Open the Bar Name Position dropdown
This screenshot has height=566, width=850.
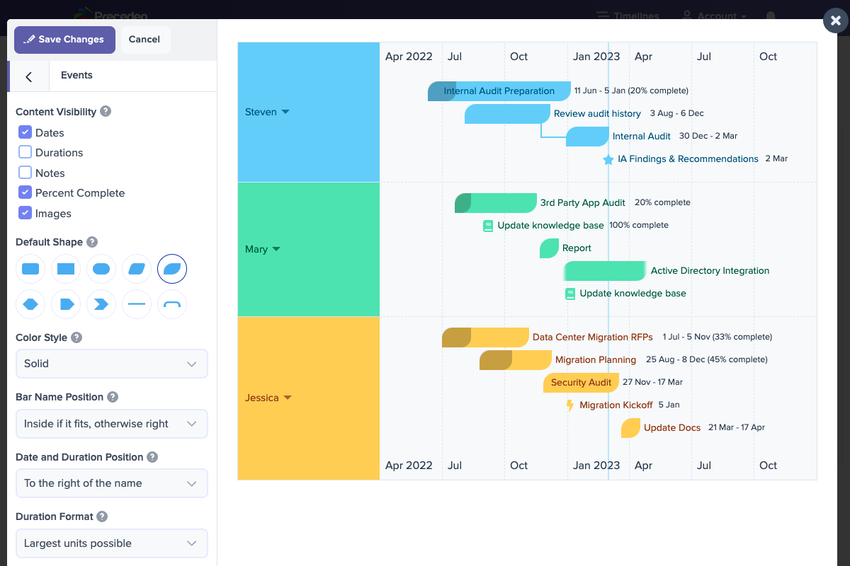(x=111, y=424)
